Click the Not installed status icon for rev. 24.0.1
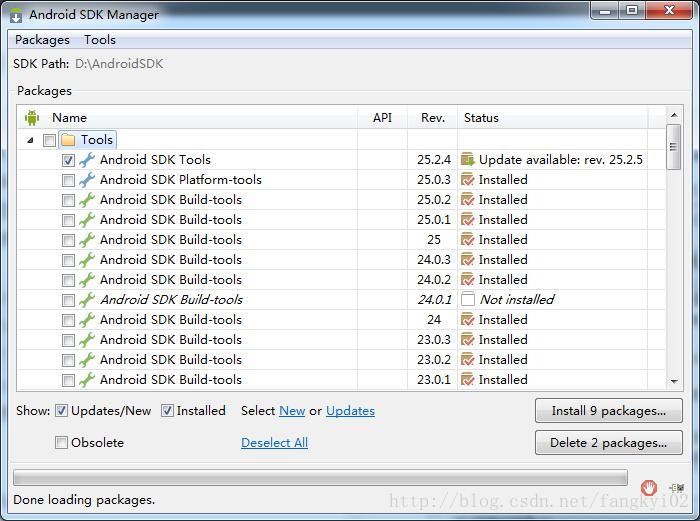The width and height of the screenshot is (700, 521). pos(467,300)
